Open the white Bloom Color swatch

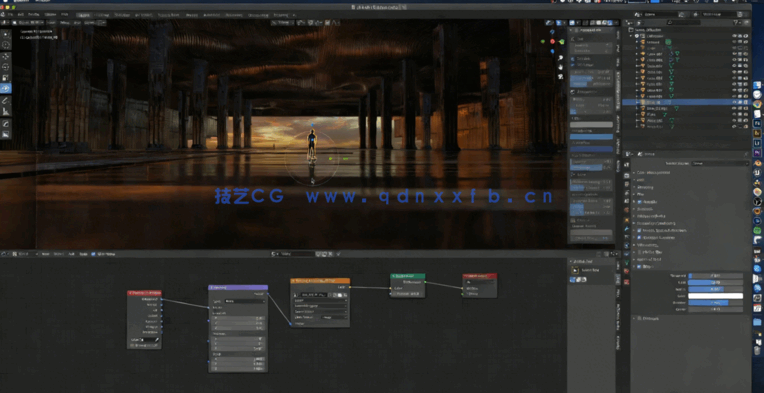click(x=715, y=296)
